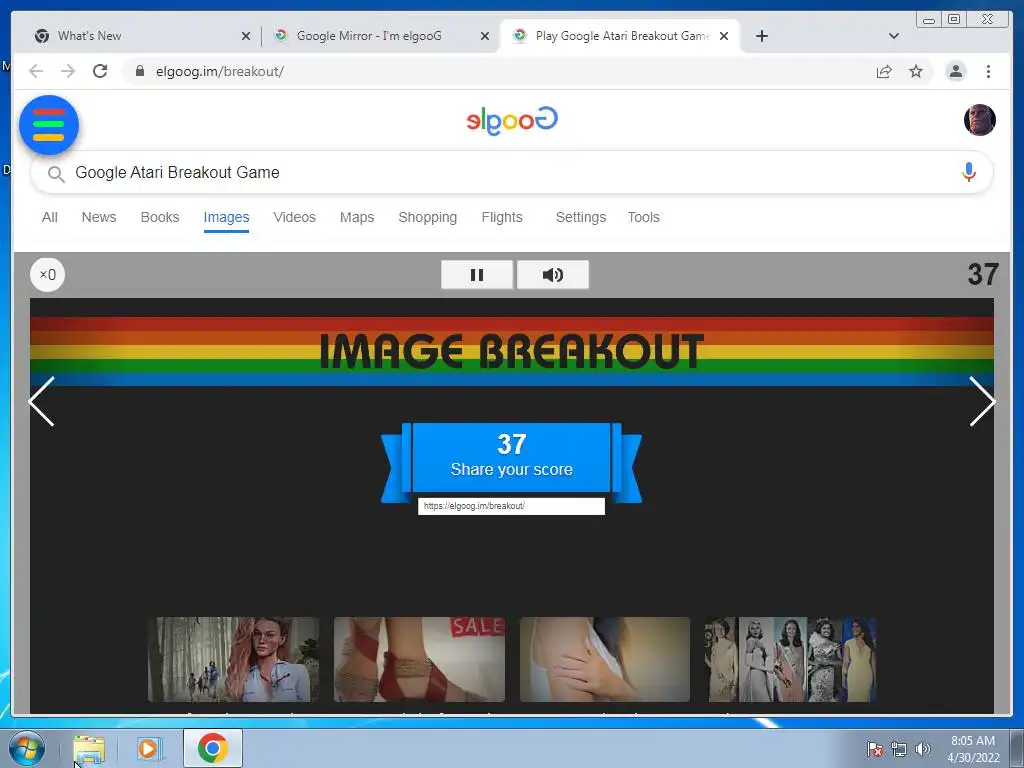Image resolution: width=1024 pixels, height=768 pixels.
Task: Click the site lock security icon
Action: [x=139, y=71]
